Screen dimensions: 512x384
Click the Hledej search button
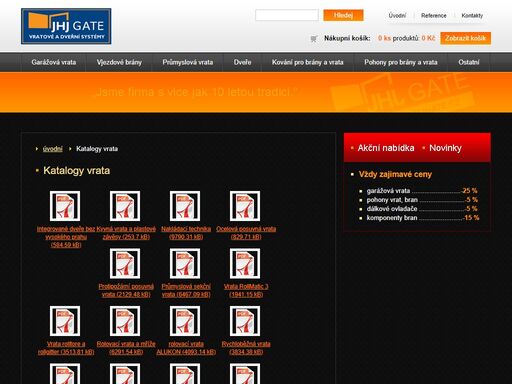click(343, 15)
